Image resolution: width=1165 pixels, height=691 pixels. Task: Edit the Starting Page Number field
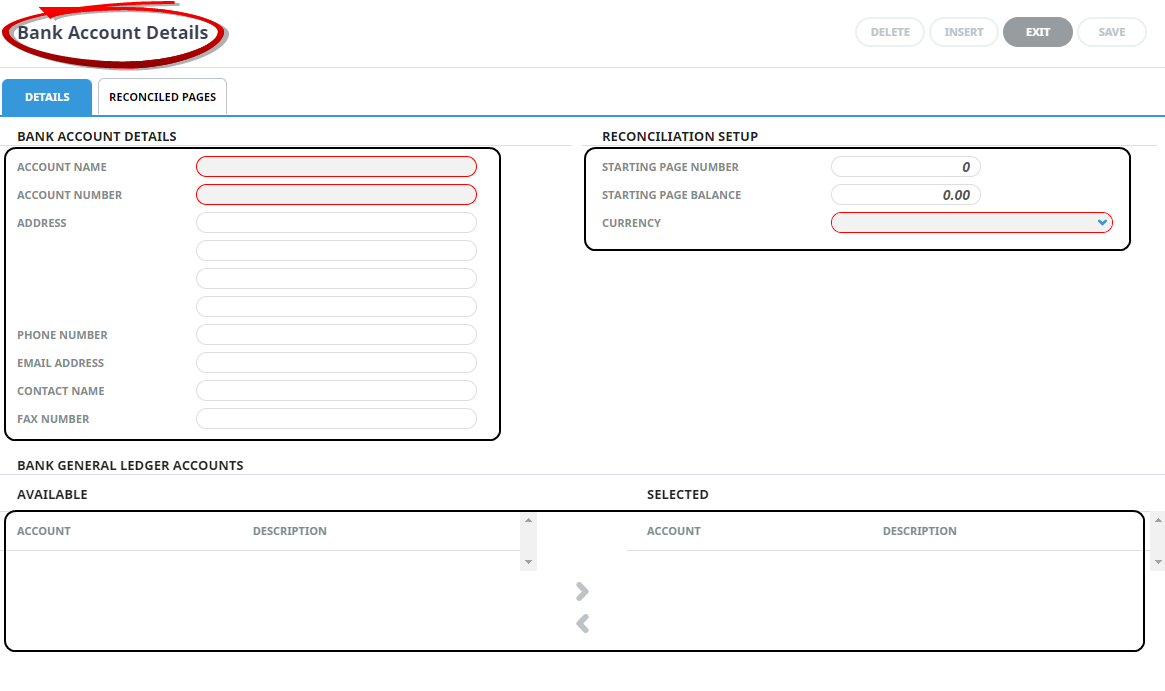pos(905,167)
